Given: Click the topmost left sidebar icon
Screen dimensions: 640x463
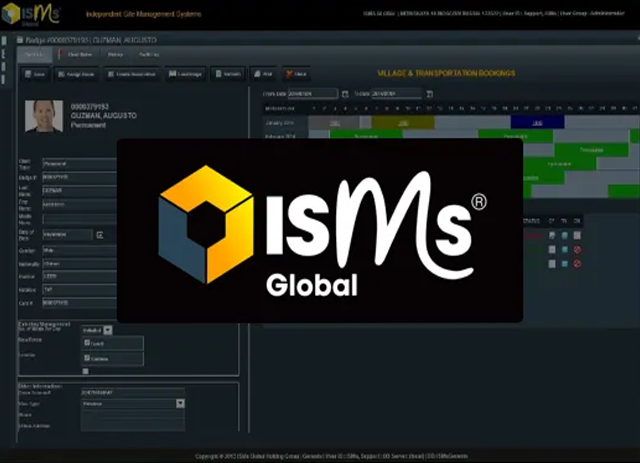Looking at the screenshot, I should pos(4,41).
